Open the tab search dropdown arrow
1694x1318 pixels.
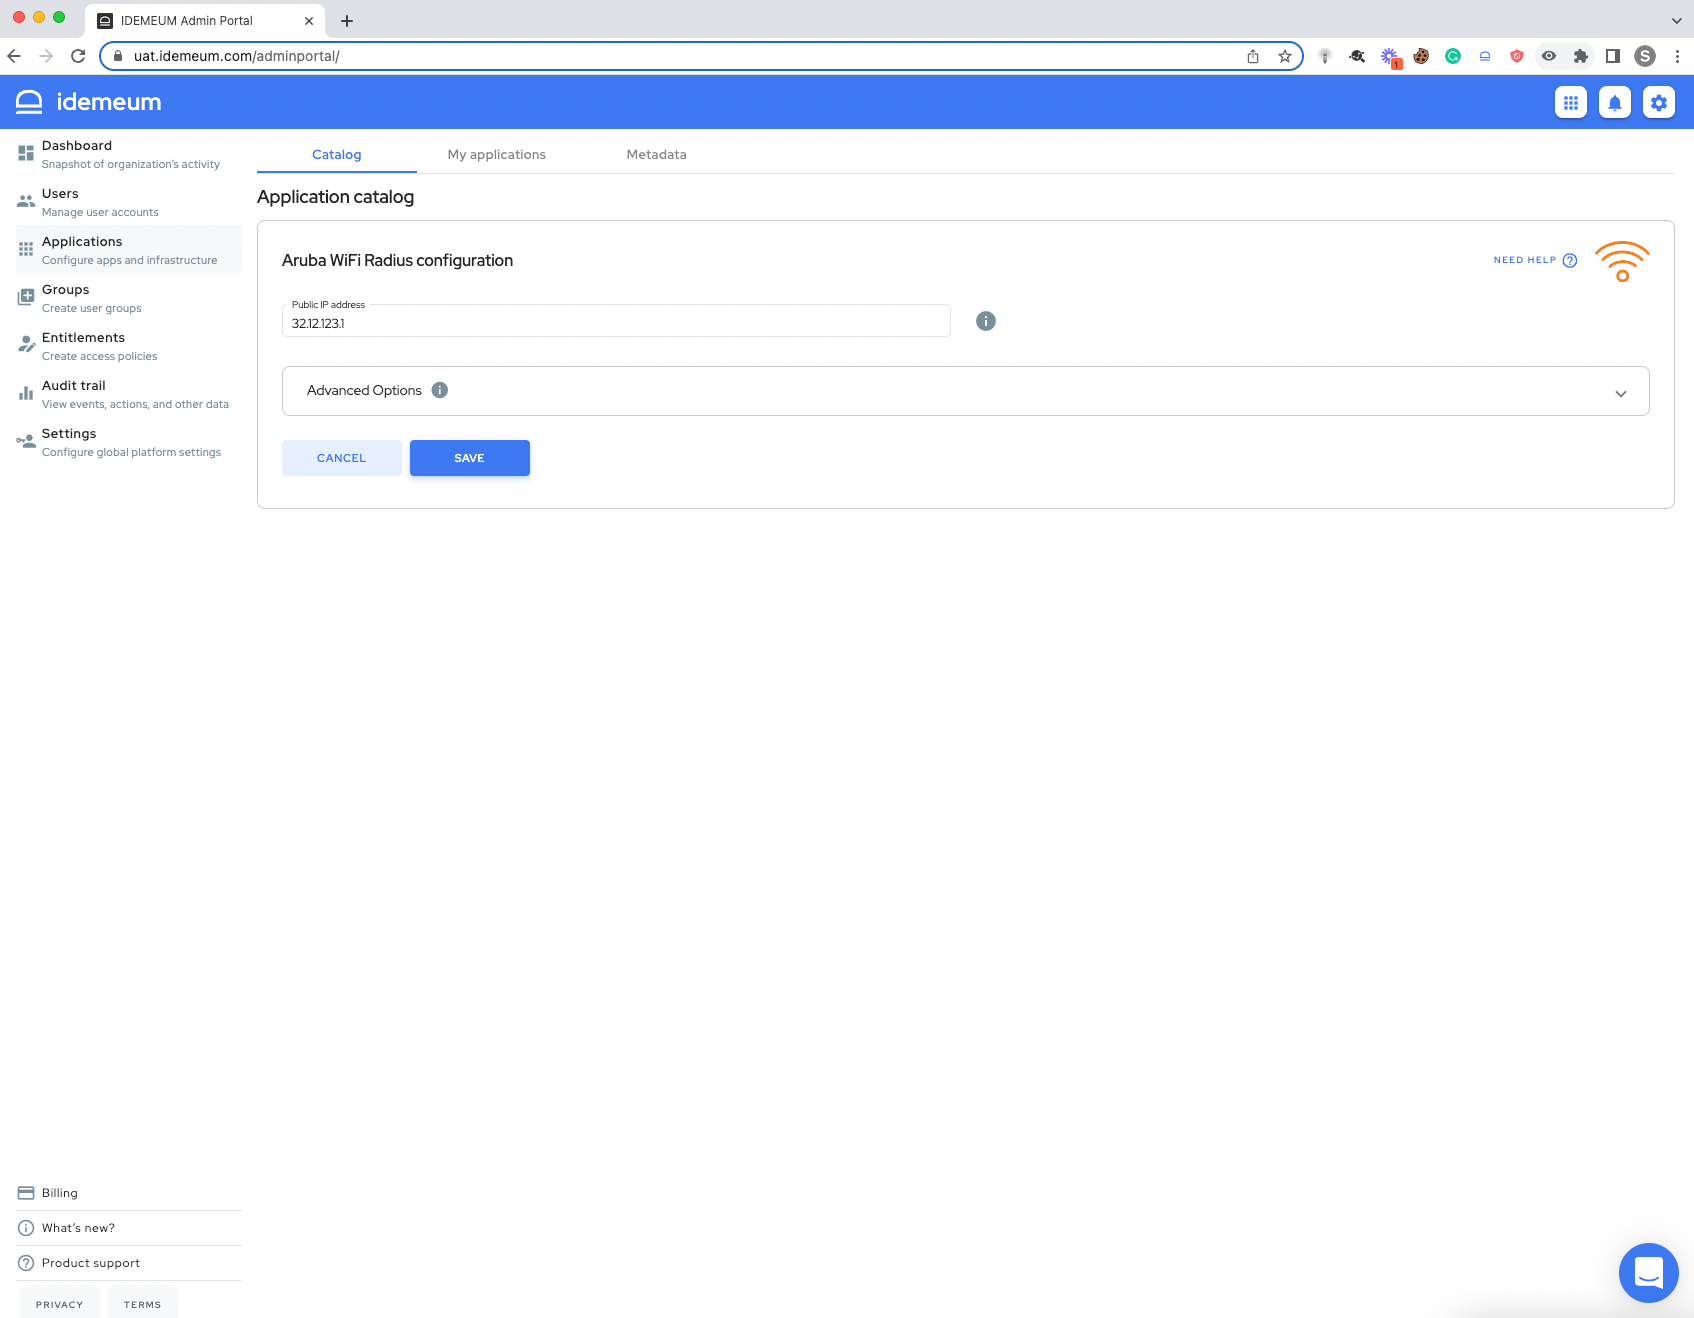pyautogui.click(x=1677, y=20)
